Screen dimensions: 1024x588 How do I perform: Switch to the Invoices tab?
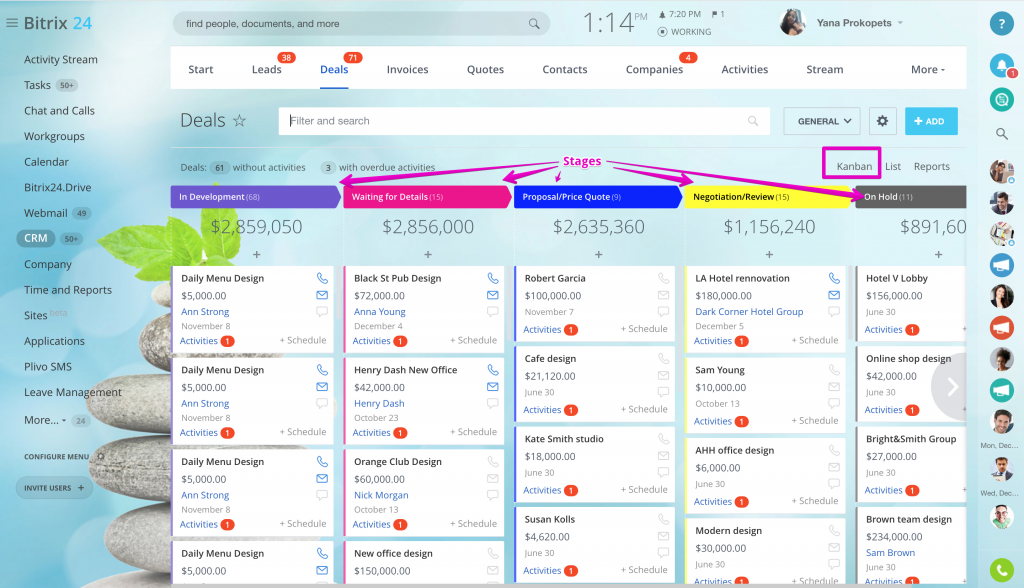[408, 69]
